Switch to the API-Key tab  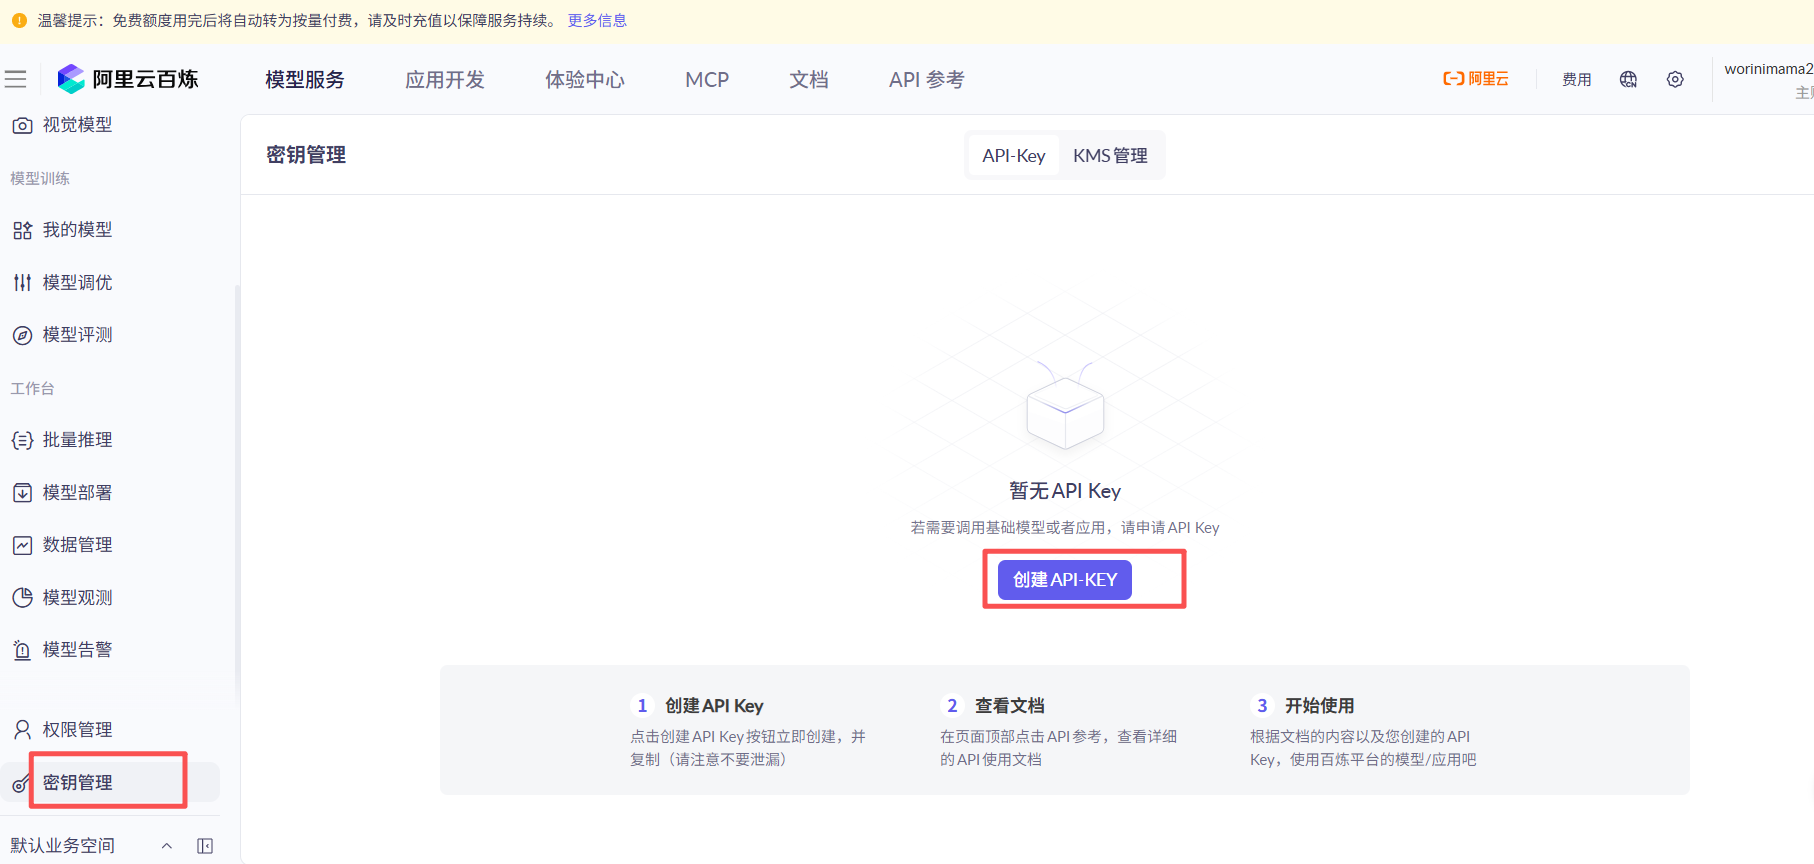click(1013, 156)
